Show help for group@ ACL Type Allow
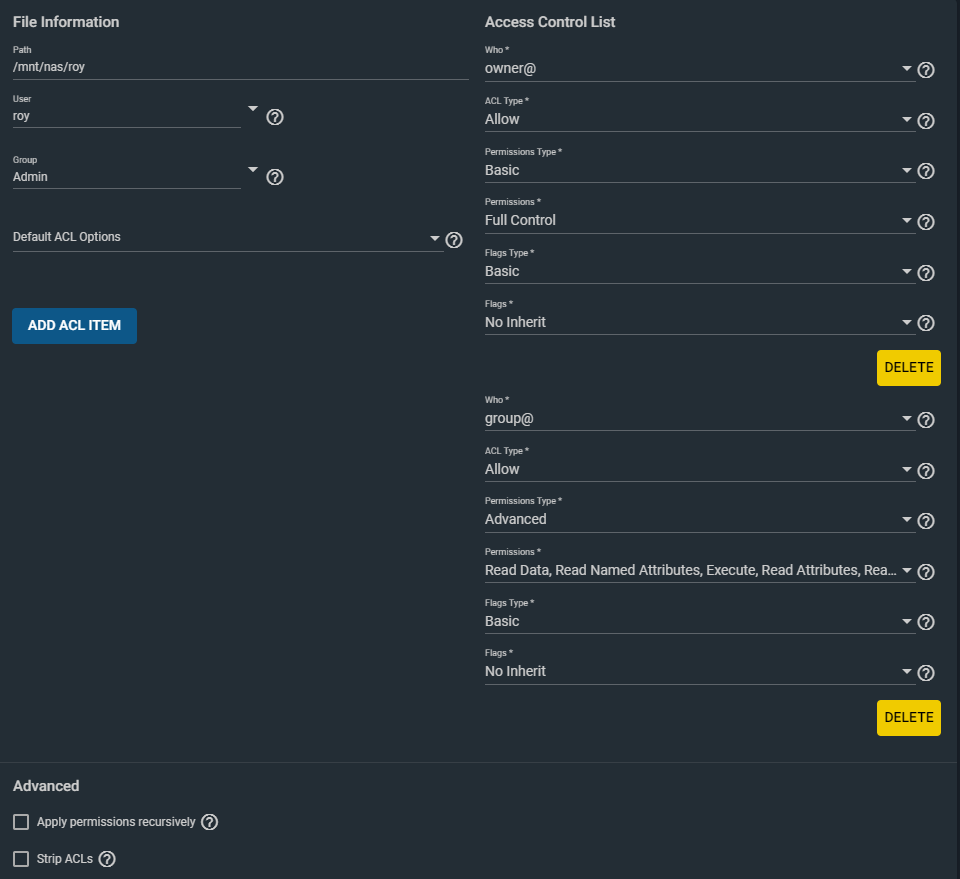 pos(926,470)
